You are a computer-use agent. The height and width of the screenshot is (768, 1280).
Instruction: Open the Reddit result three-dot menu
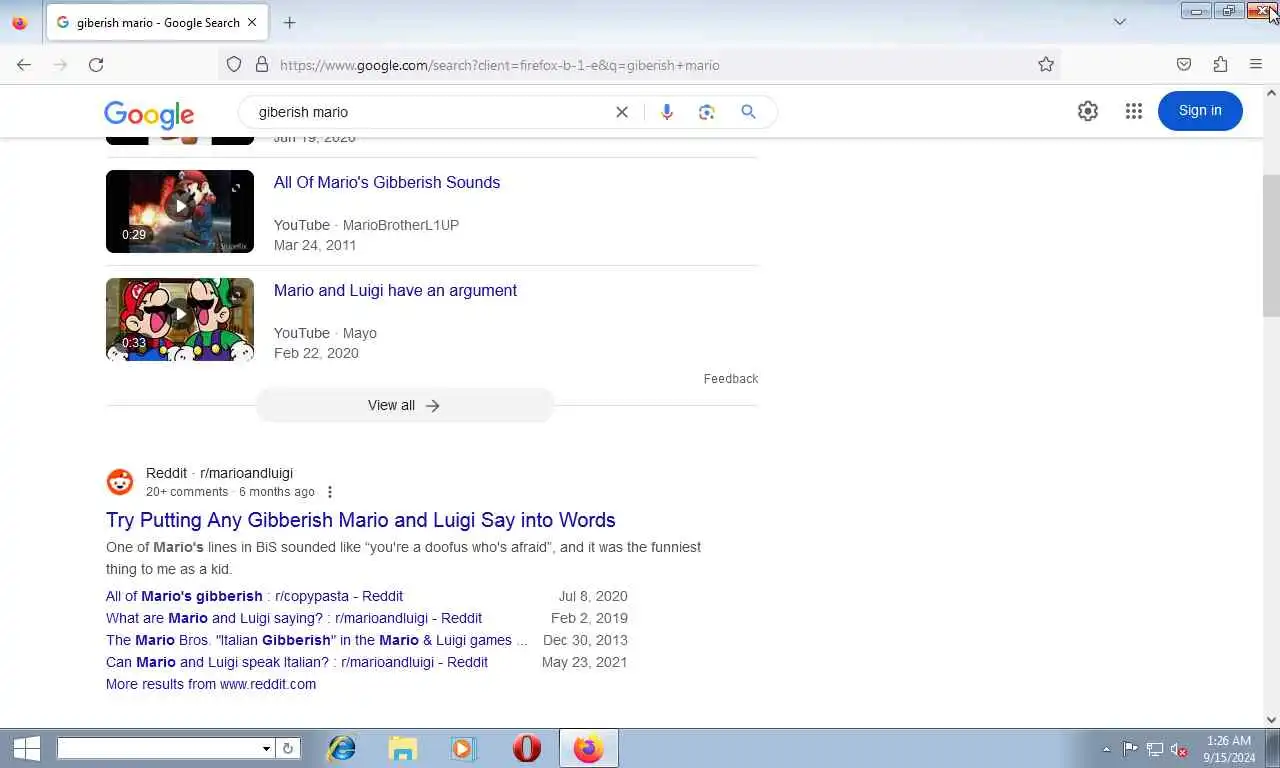(x=330, y=492)
